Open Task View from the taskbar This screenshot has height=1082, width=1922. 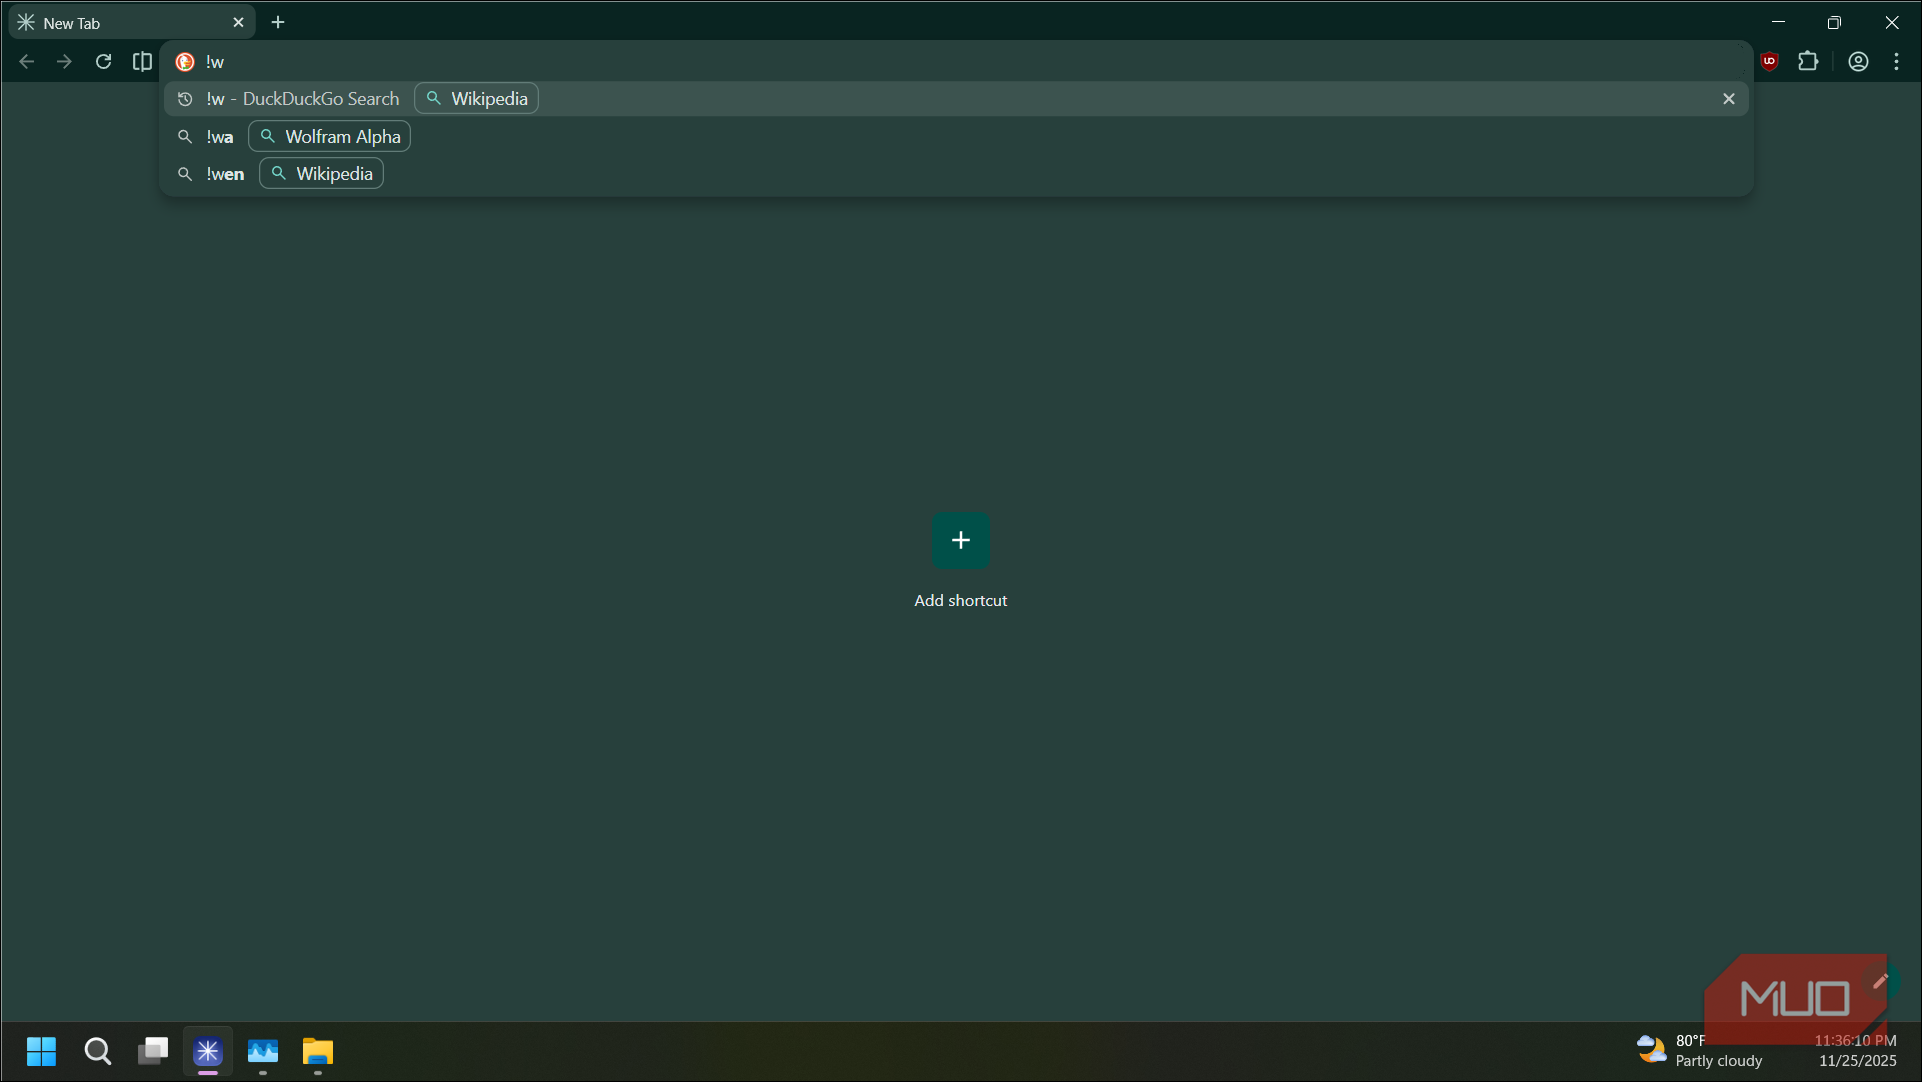[152, 1051]
